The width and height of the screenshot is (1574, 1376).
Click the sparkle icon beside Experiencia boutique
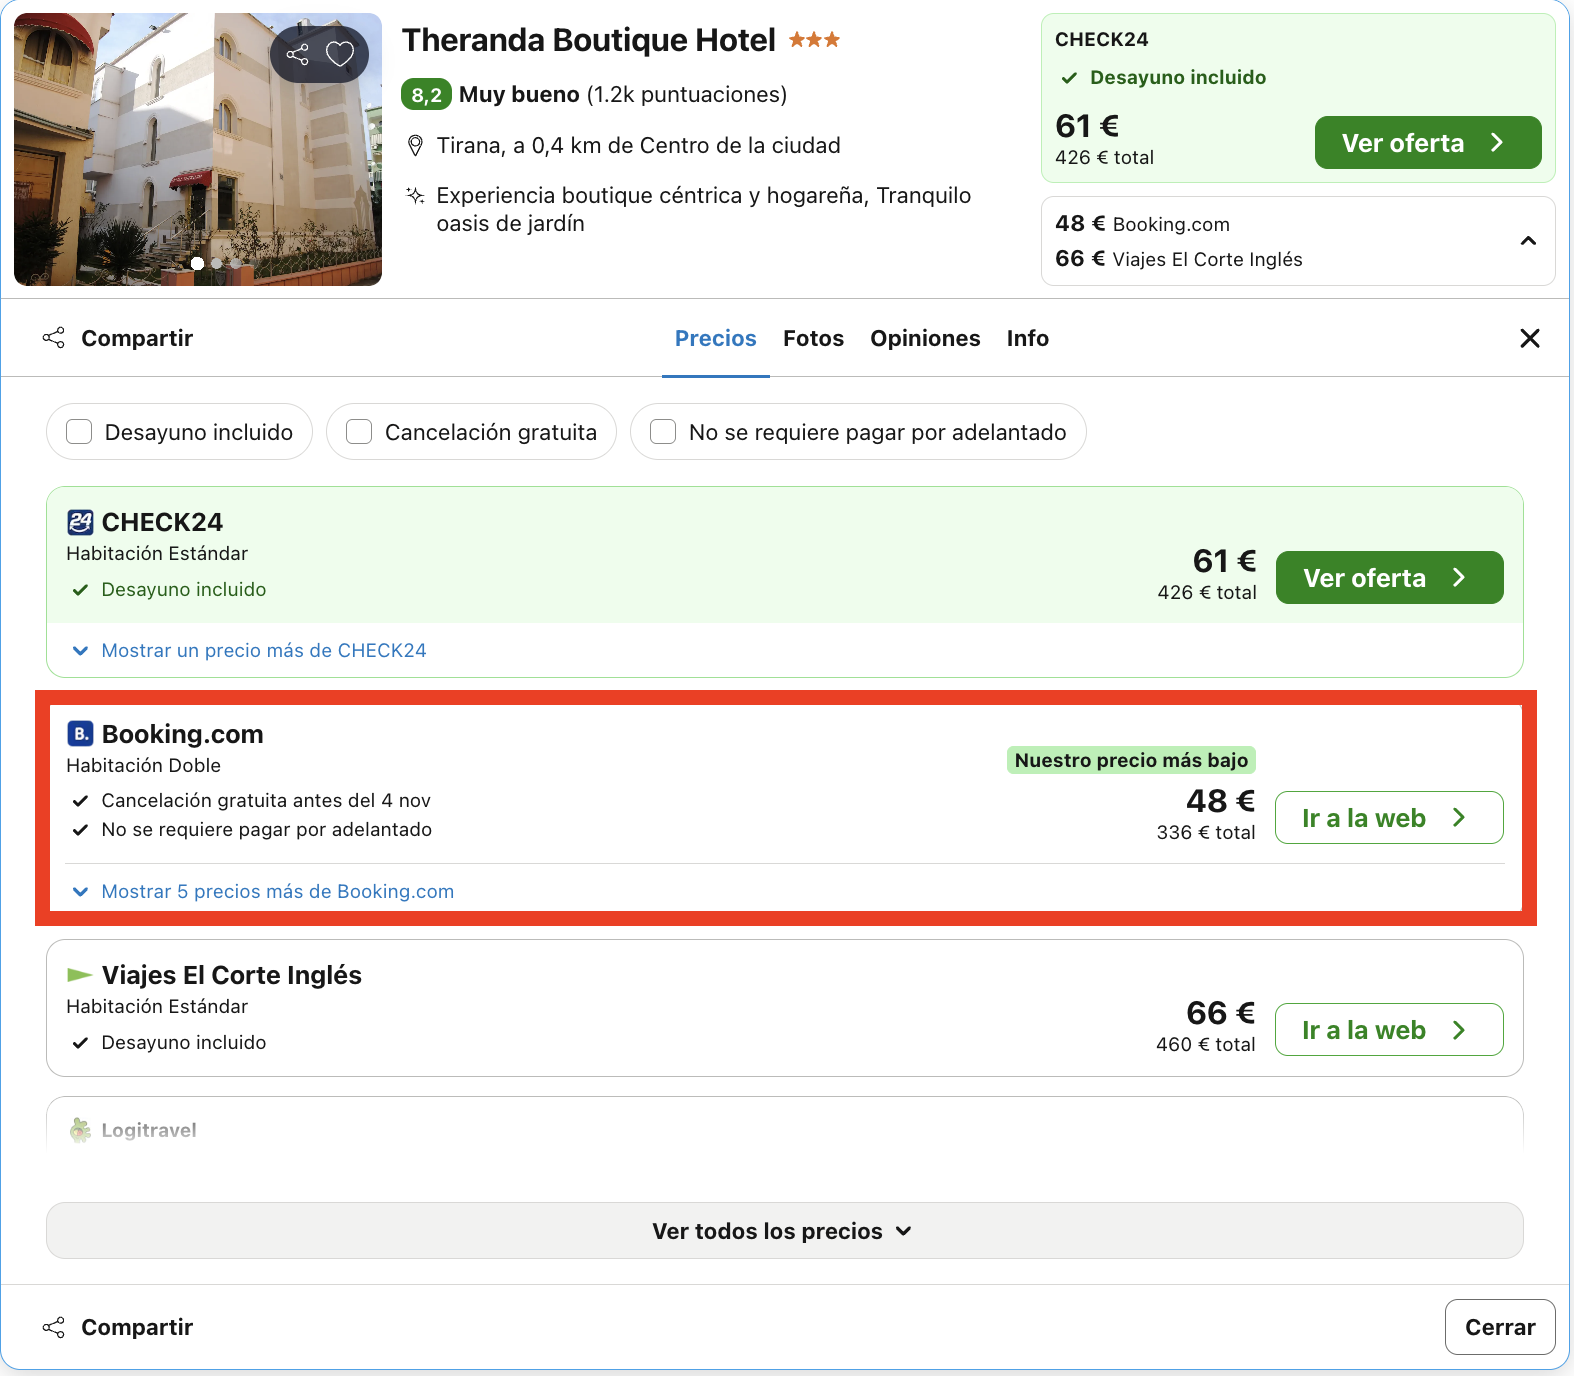[x=416, y=196]
